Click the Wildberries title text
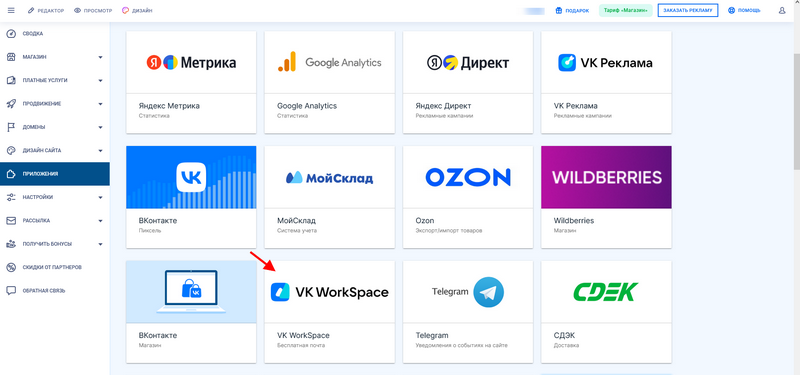Viewport: 800px width, 375px height. (x=574, y=221)
